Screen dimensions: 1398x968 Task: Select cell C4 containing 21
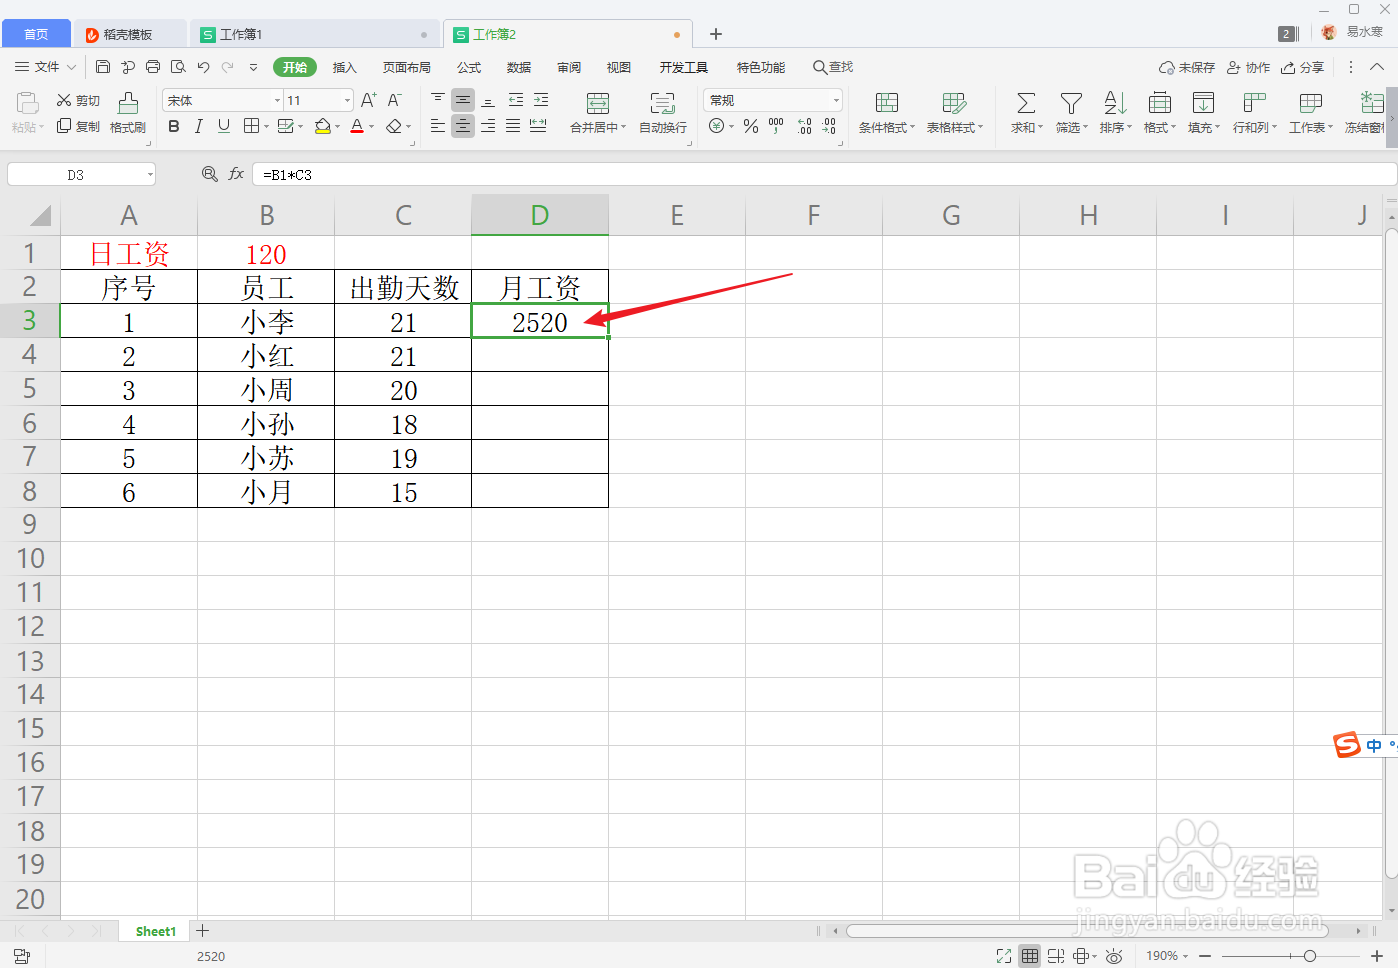403,356
